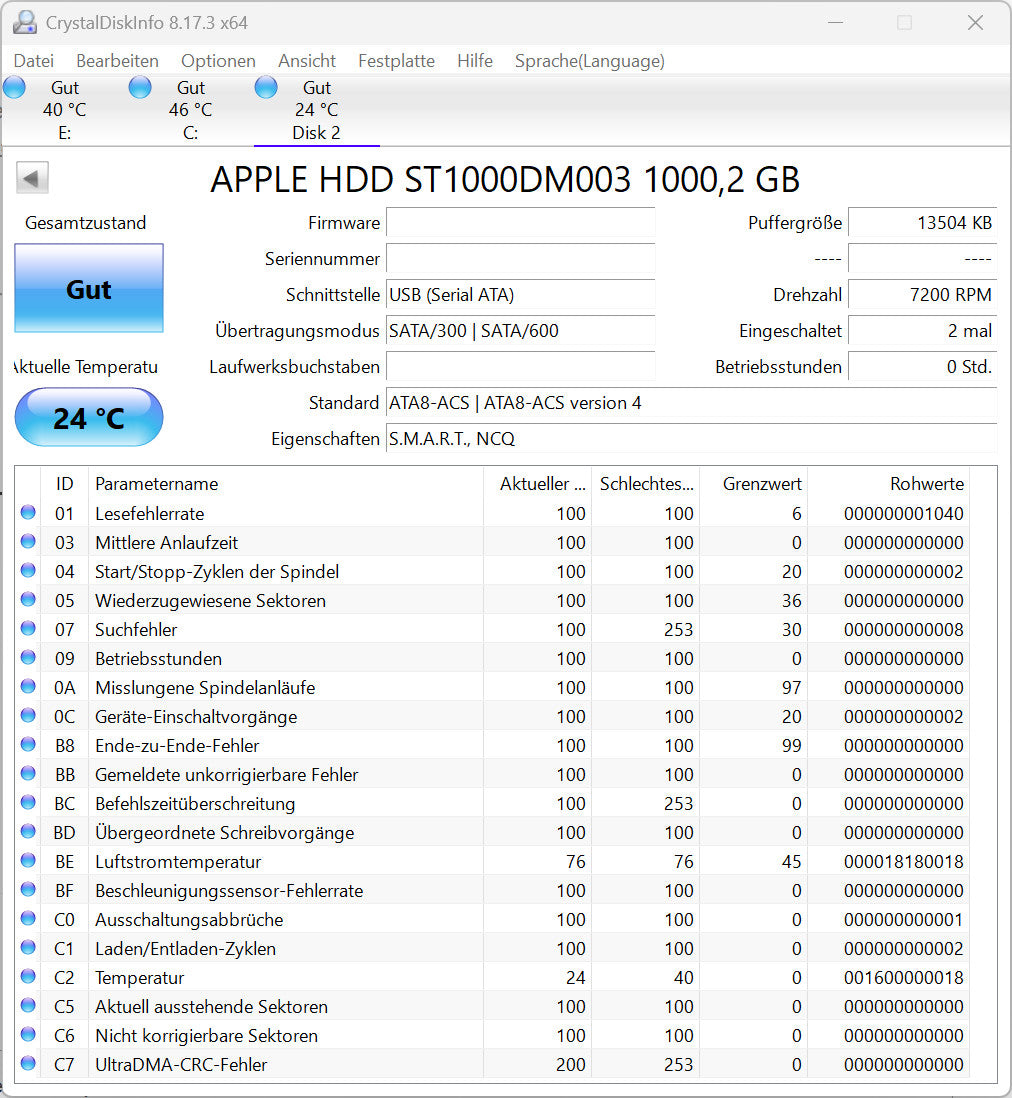Image resolution: width=1012 pixels, height=1098 pixels.
Task: Open the Hilfe menu
Action: pos(474,61)
